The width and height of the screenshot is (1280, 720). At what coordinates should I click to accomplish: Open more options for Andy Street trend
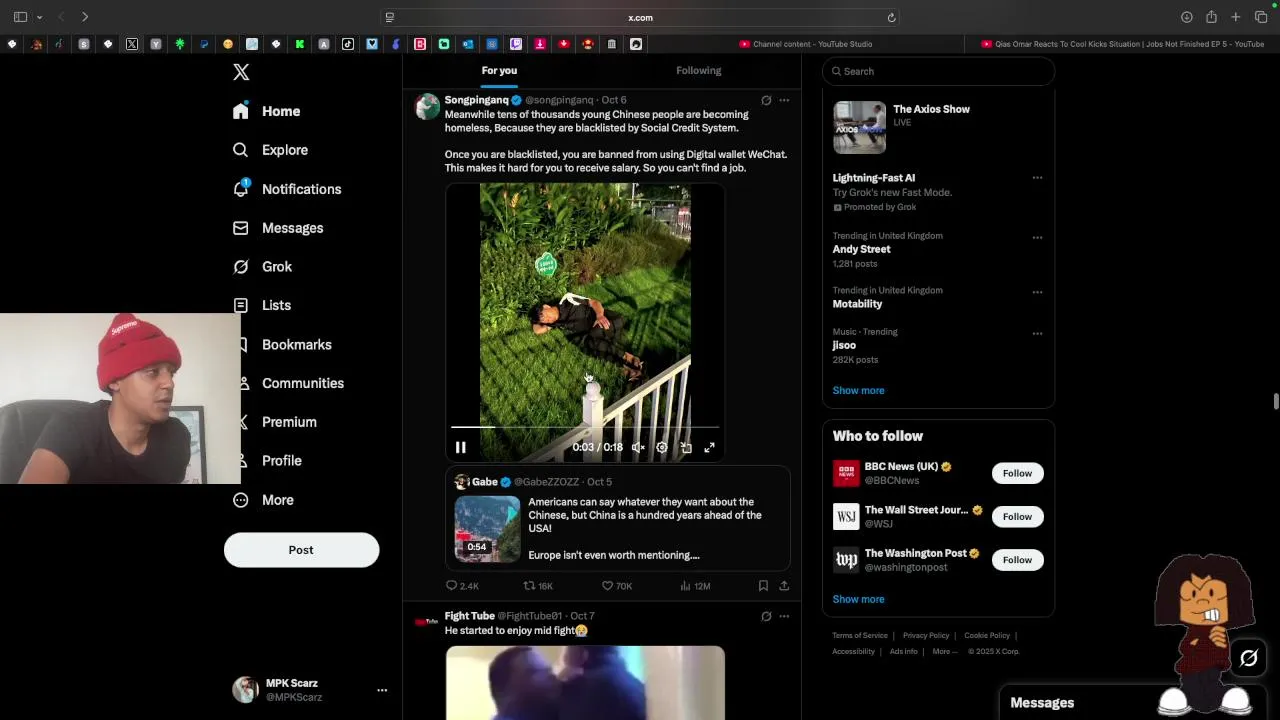pos(1037,238)
